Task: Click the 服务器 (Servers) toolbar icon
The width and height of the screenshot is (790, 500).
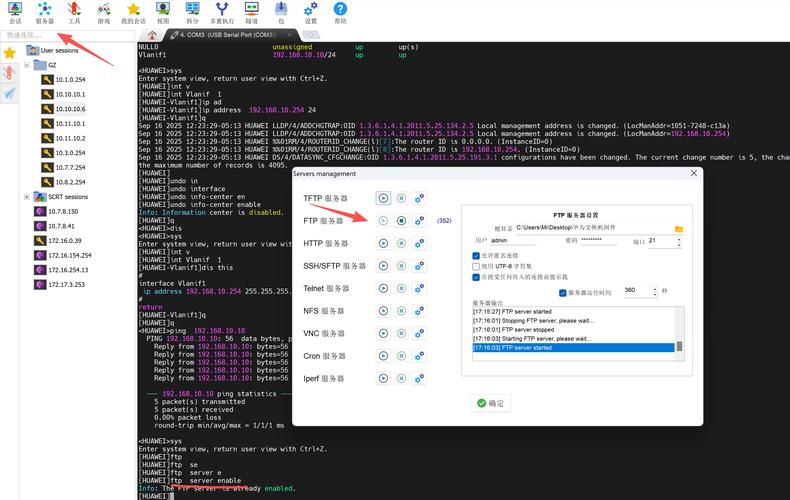Action: 45,13
